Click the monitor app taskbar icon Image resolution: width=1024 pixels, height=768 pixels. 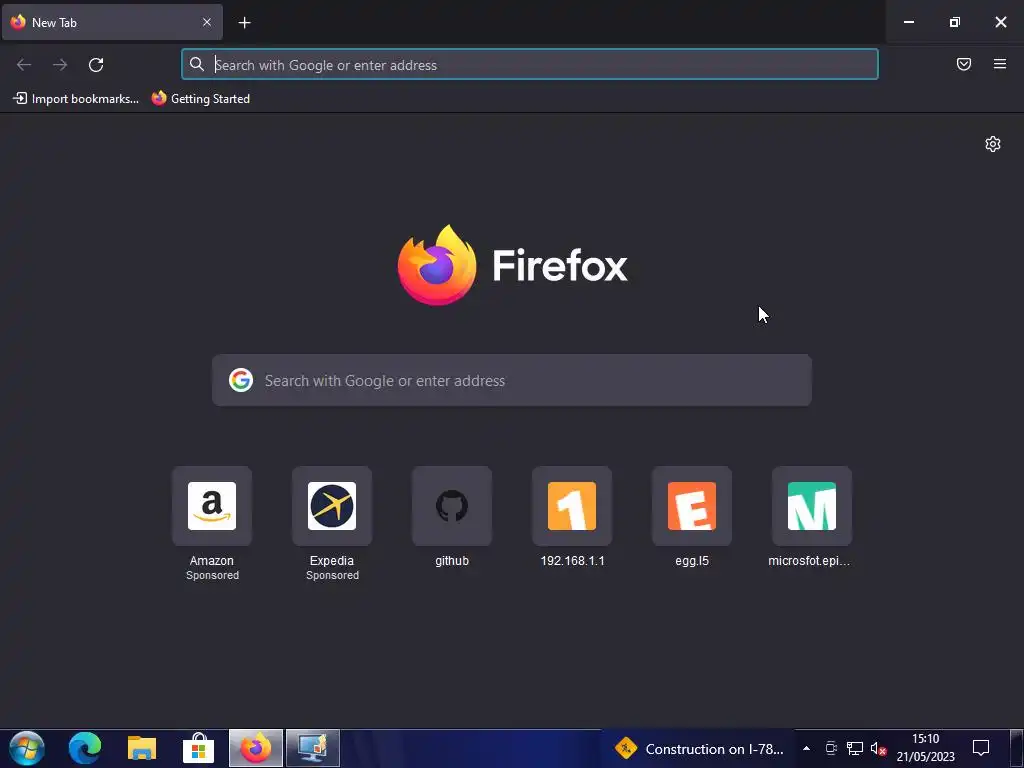(313, 748)
